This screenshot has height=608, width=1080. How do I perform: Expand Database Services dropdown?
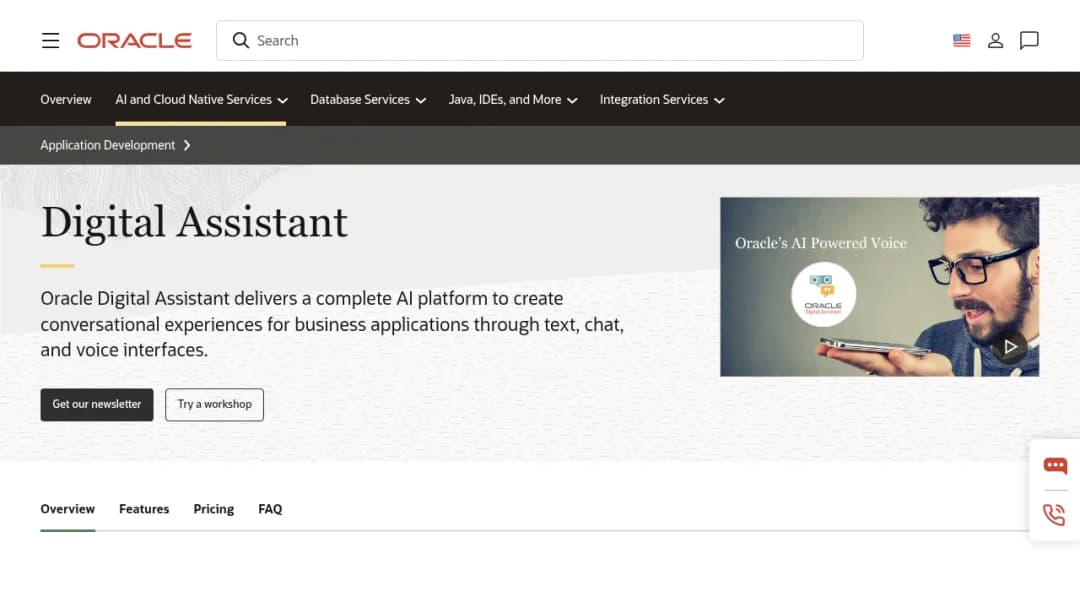point(368,100)
